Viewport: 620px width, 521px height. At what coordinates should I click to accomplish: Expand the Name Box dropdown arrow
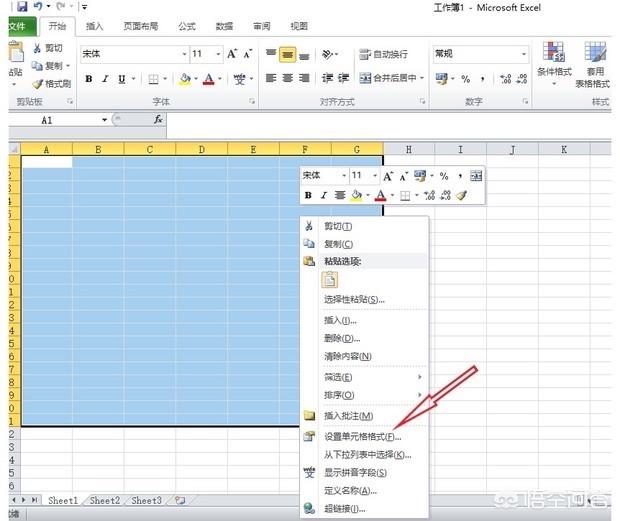[104, 120]
